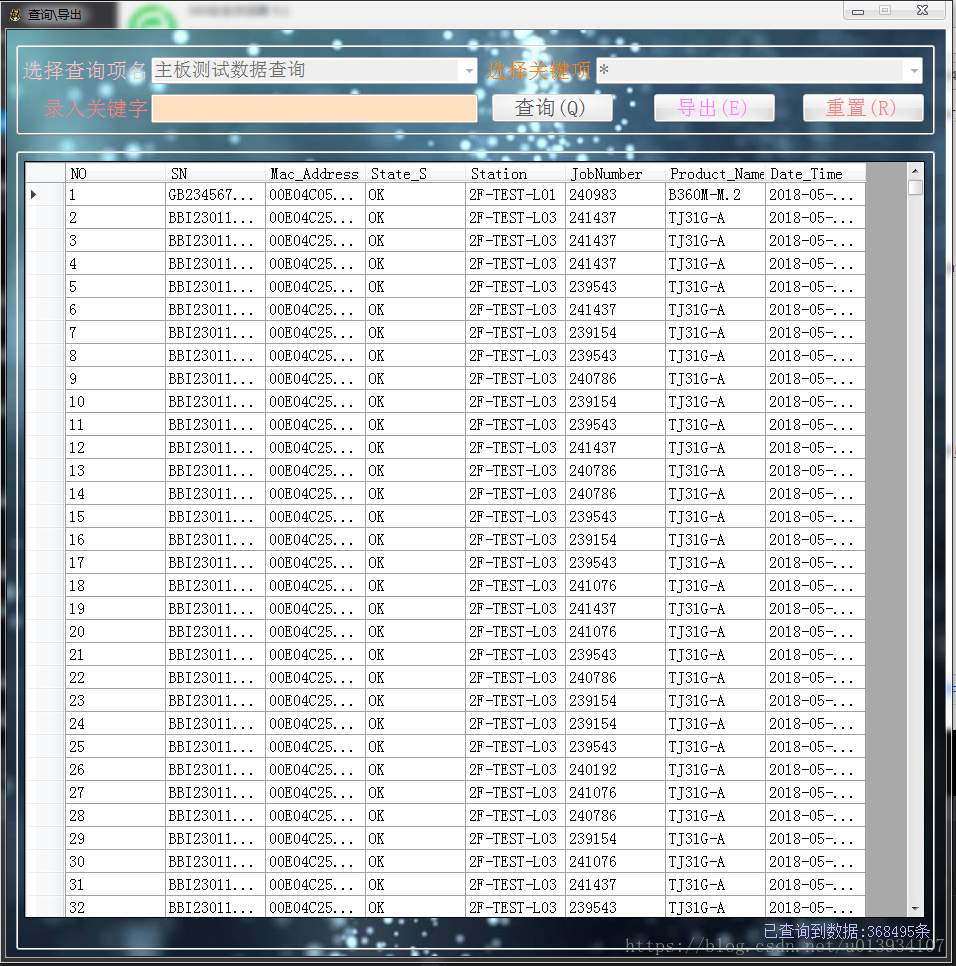This screenshot has width=956, height=966.
Task: Click status text 已查询到数据:368495条
Action: coord(846,931)
